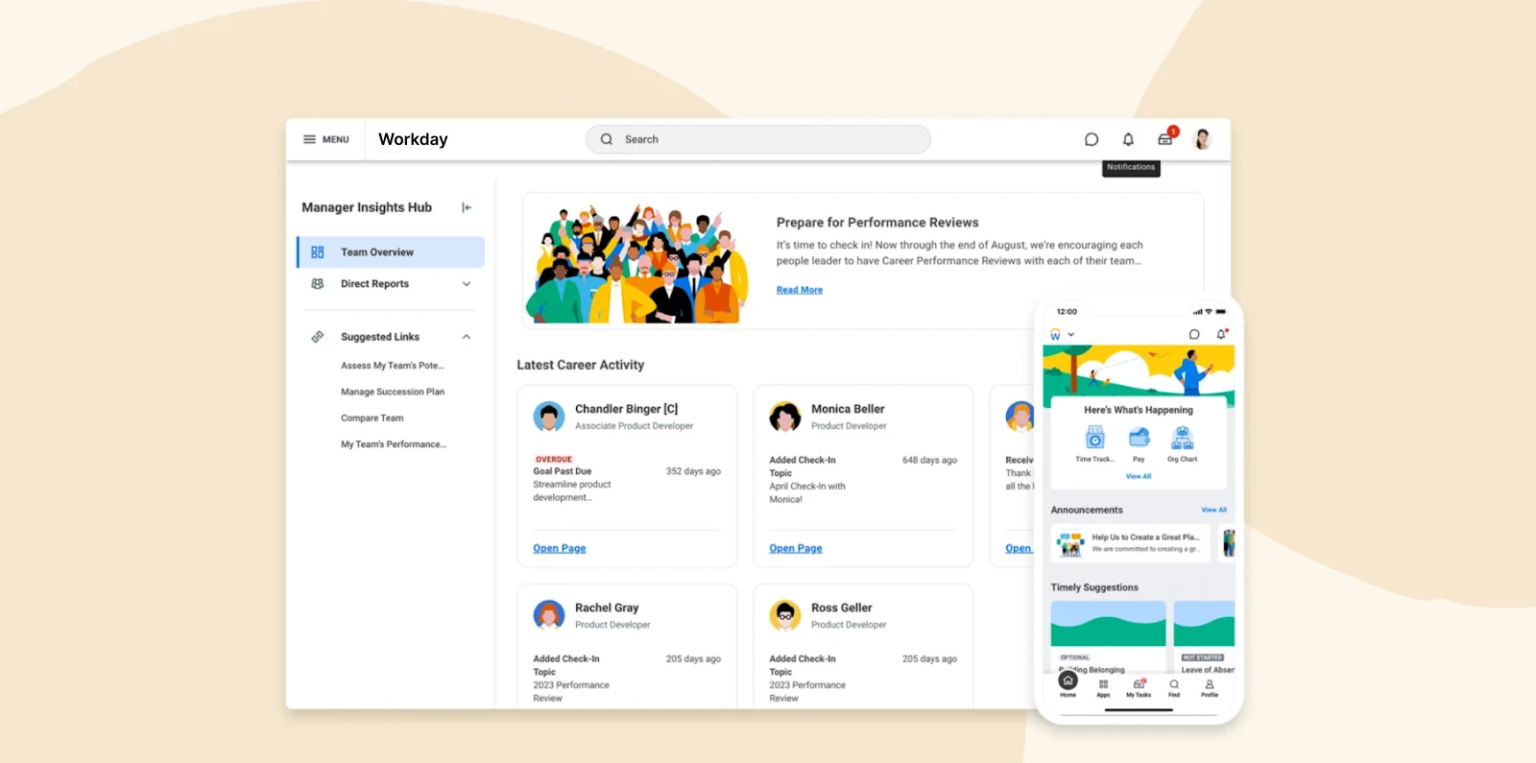This screenshot has height=763, width=1536.
Task: Open the hamburger MENU button
Action: 326,139
